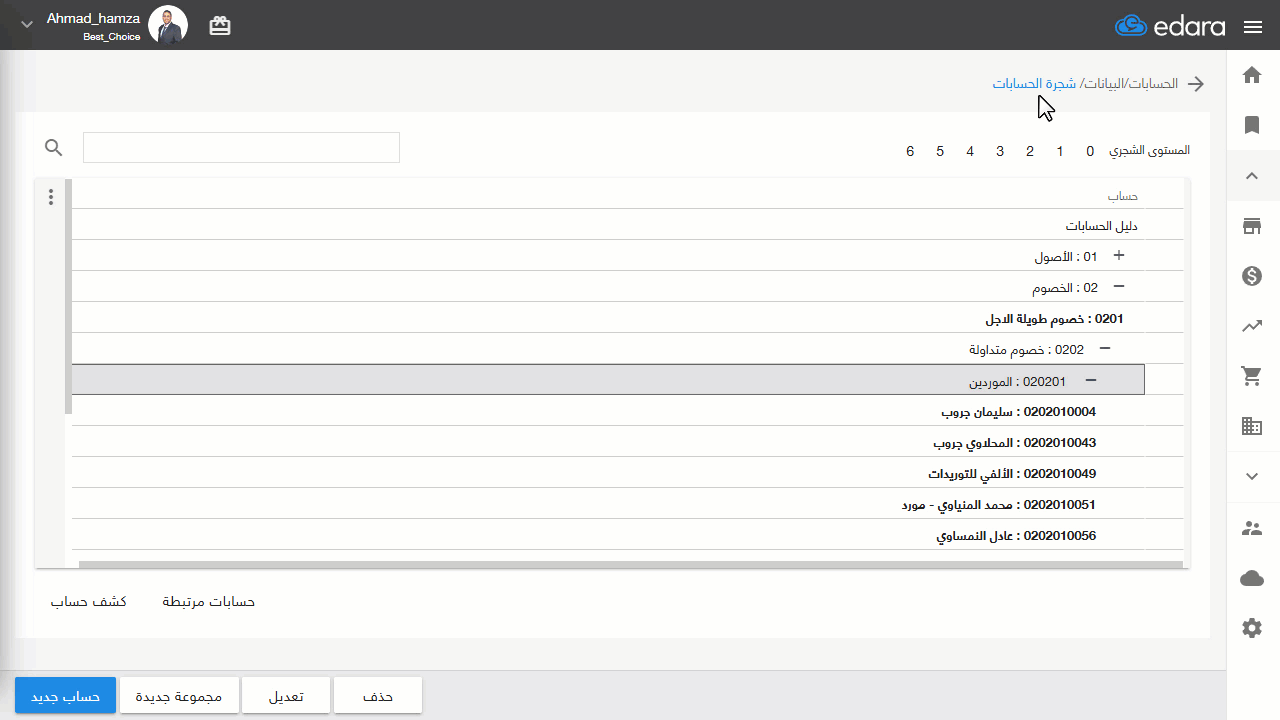Open the building sidebar icon

1252,426
